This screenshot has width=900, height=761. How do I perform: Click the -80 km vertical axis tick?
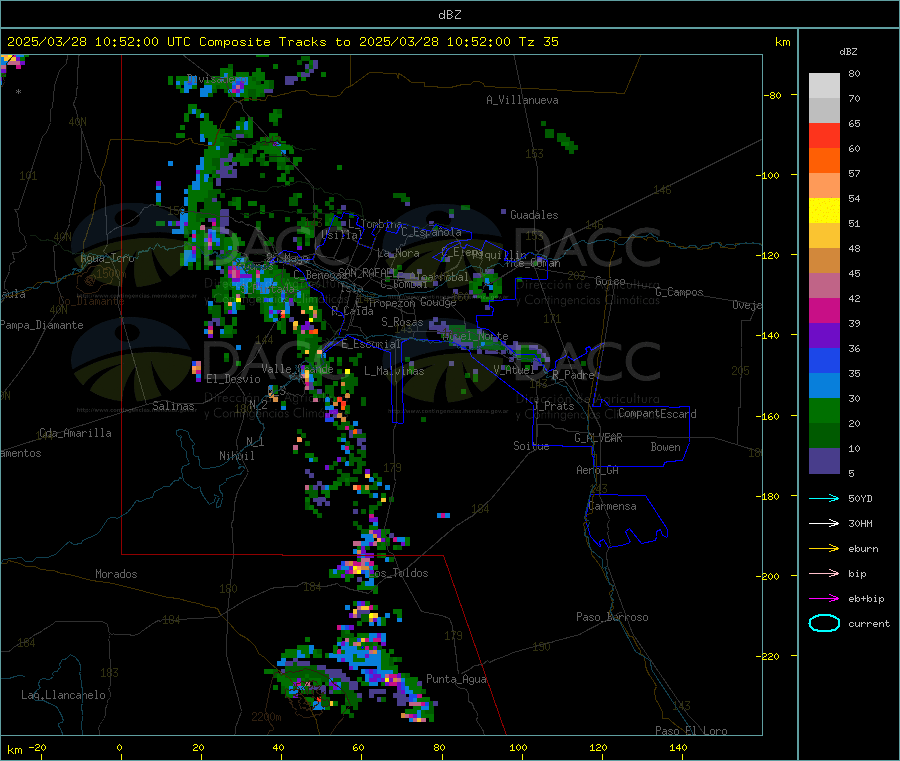click(x=772, y=95)
